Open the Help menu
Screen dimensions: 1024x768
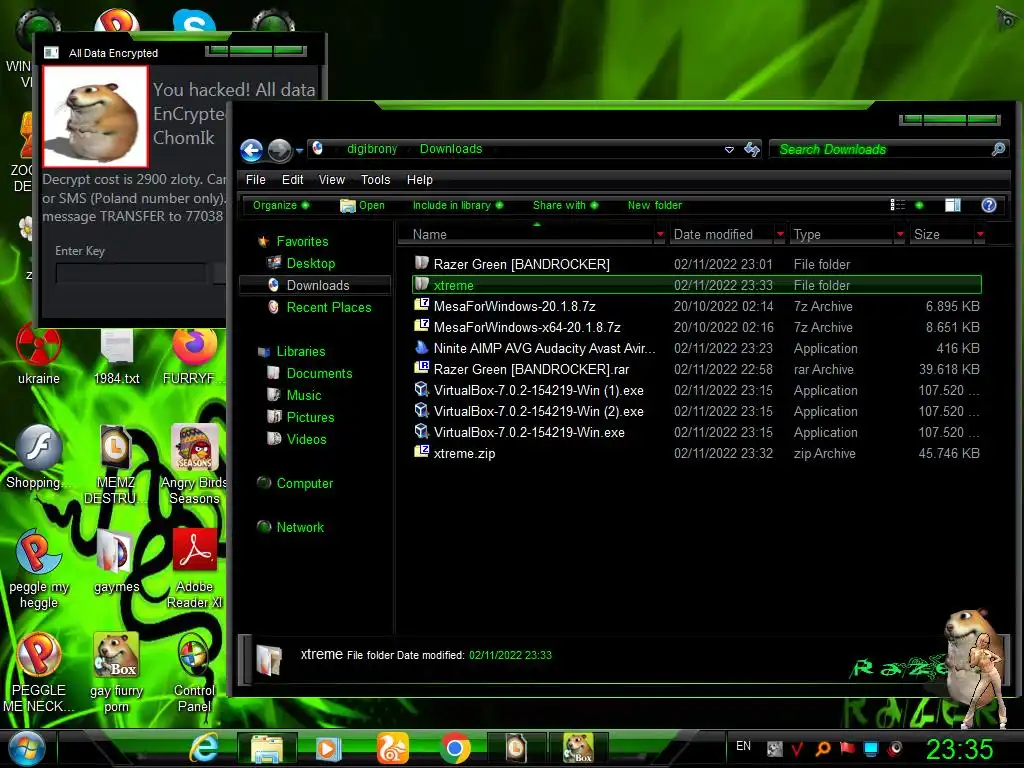419,180
